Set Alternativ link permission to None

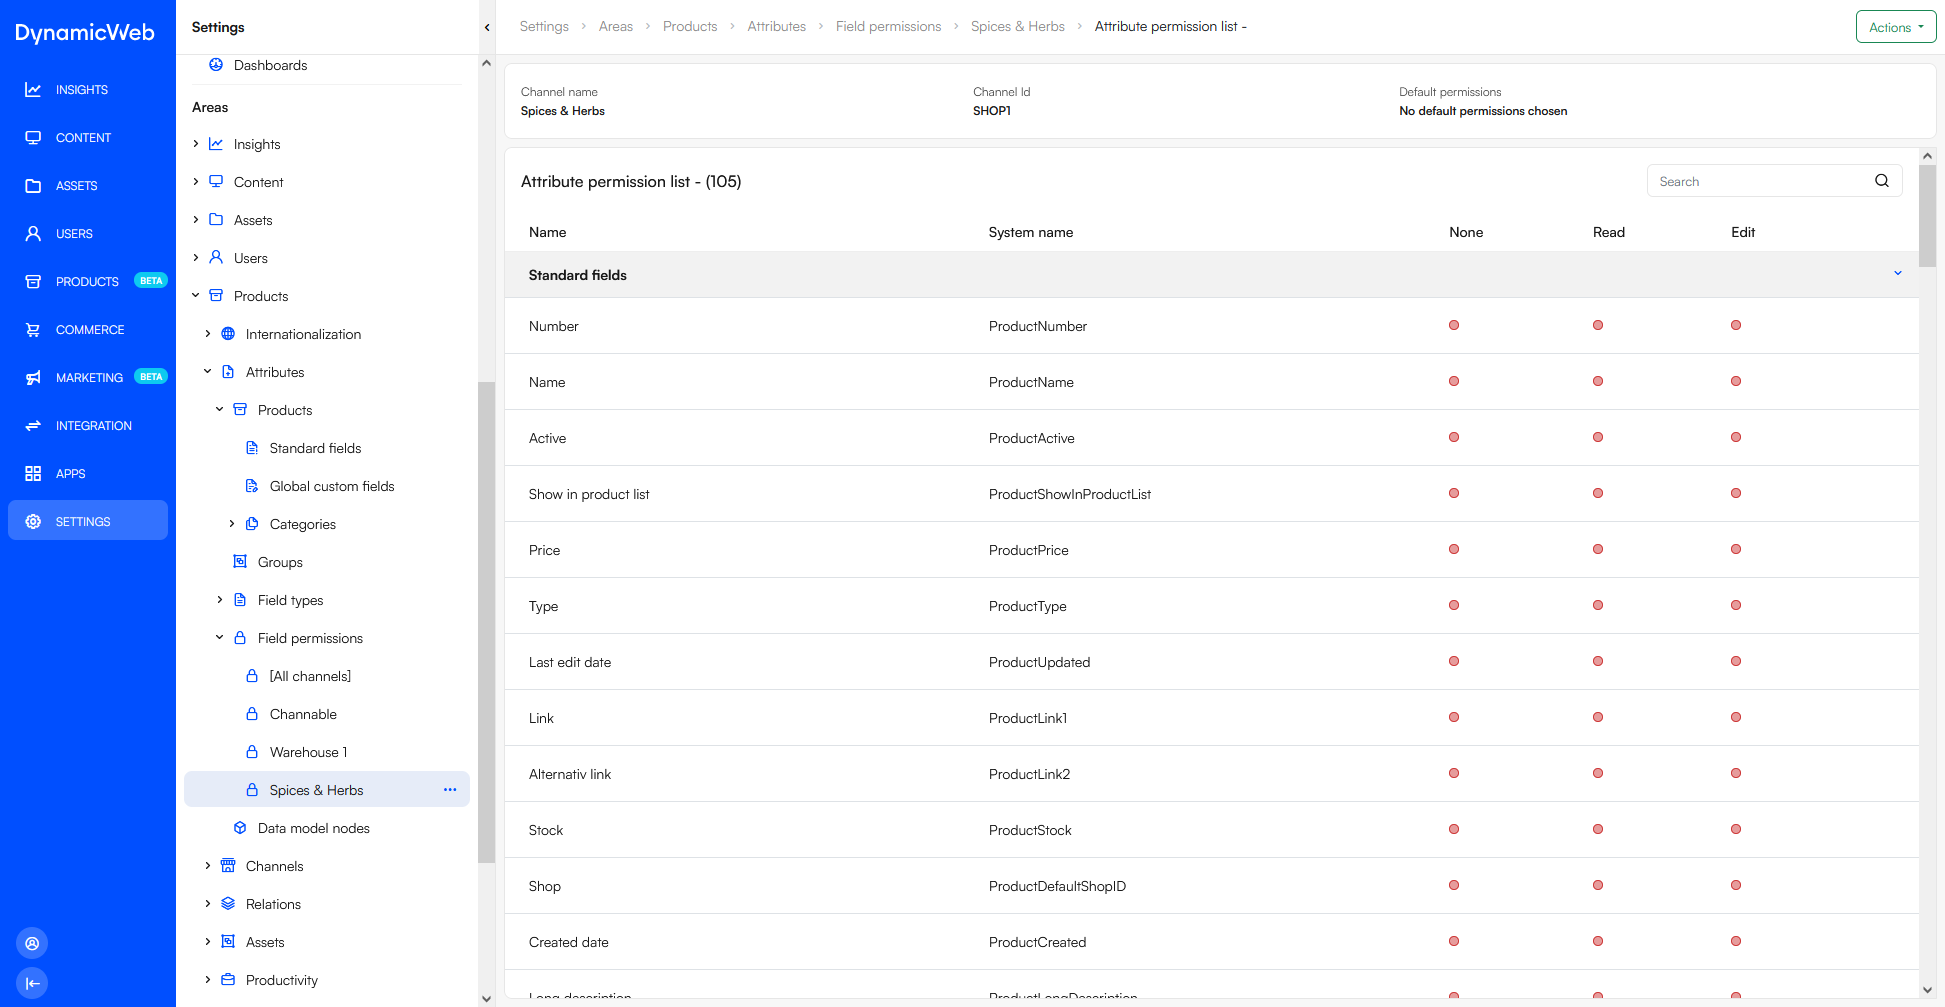pos(1454,773)
